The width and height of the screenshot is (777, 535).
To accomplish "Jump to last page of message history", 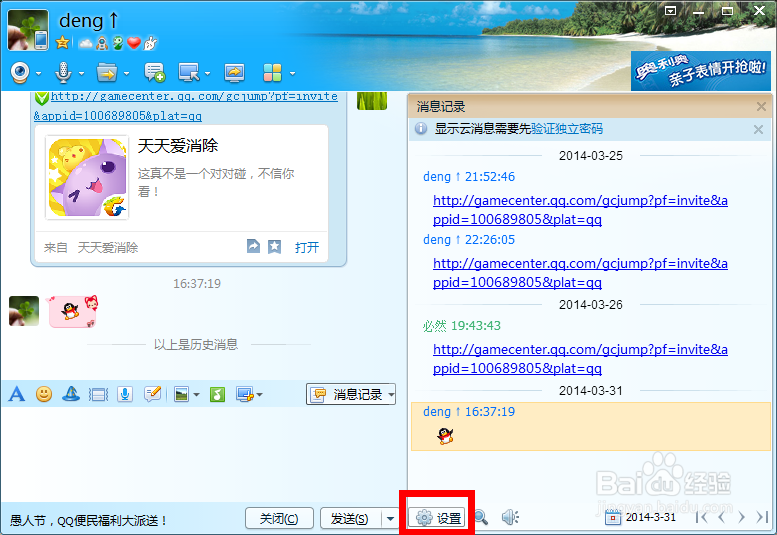I will [x=762, y=518].
